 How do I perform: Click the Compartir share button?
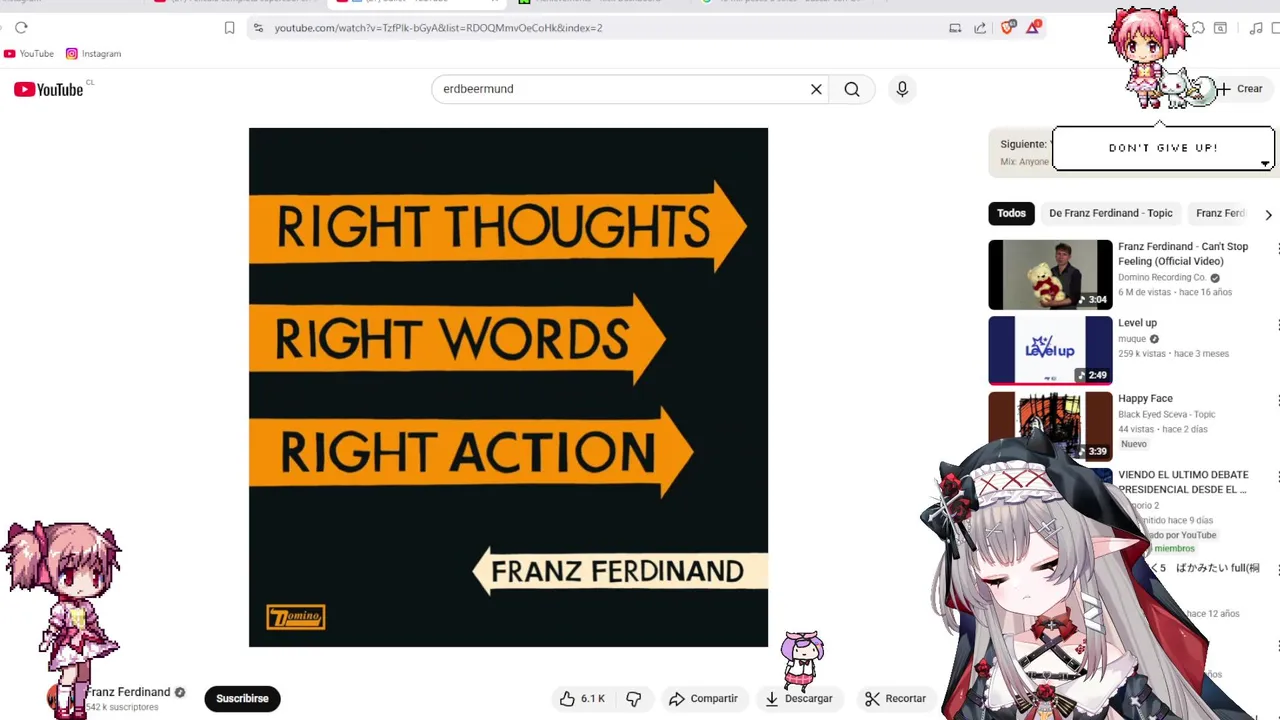[703, 699]
